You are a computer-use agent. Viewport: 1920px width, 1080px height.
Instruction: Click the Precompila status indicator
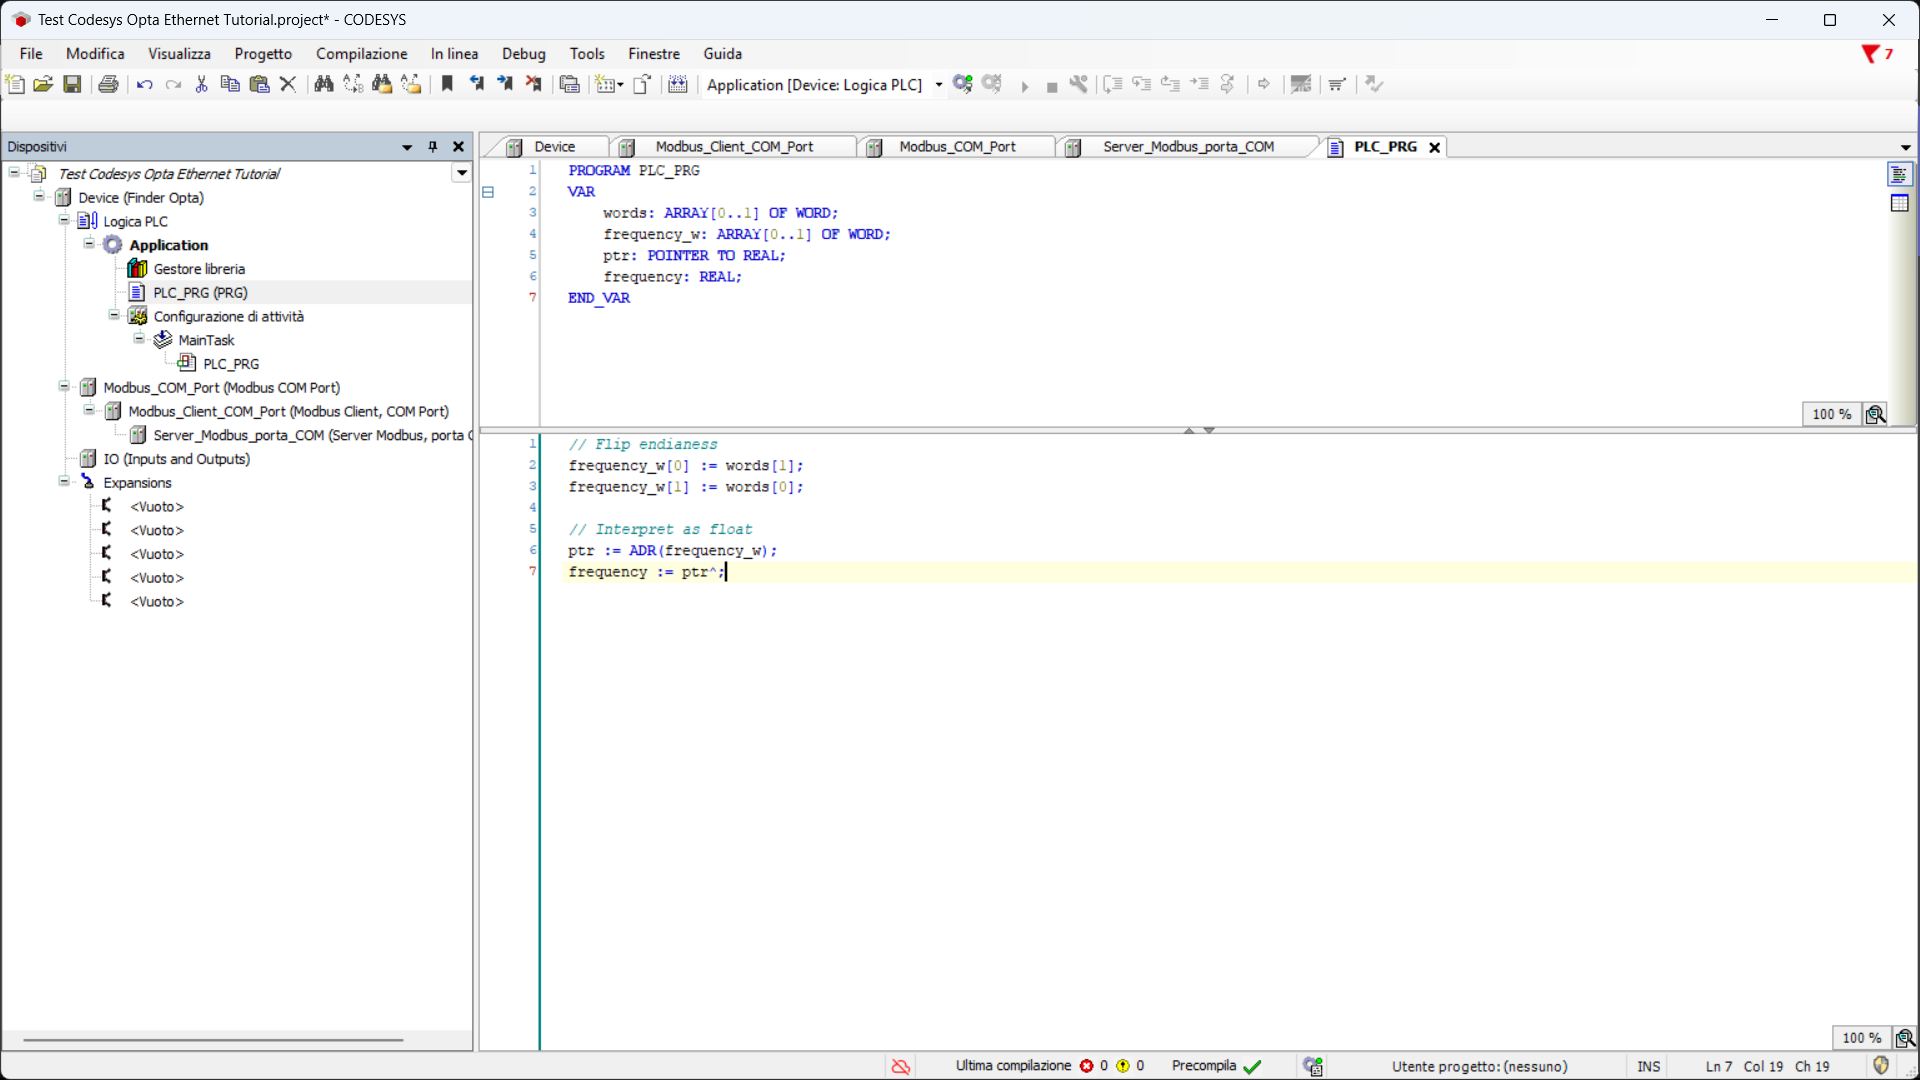click(x=1215, y=1066)
